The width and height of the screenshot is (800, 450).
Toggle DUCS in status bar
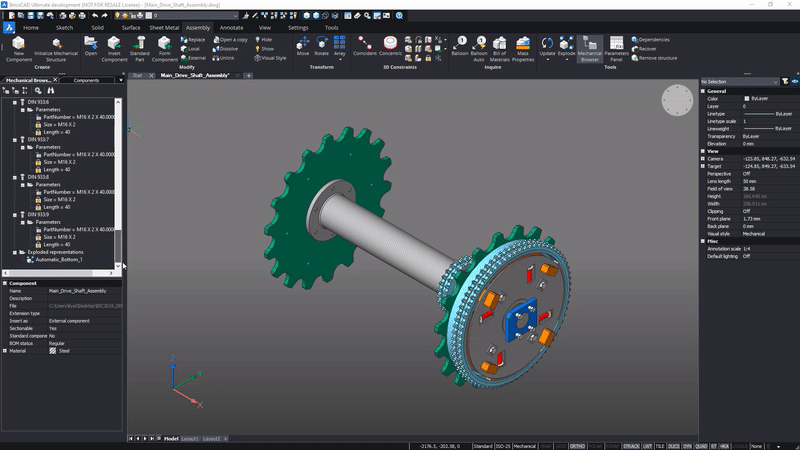(673, 446)
